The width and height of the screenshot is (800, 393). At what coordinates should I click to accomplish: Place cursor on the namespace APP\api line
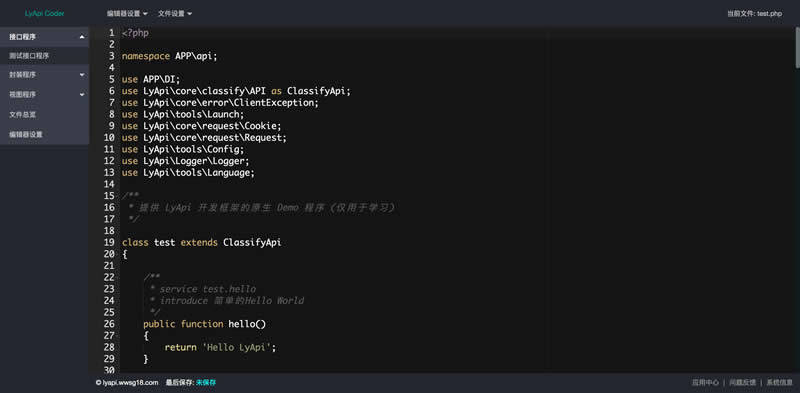169,56
